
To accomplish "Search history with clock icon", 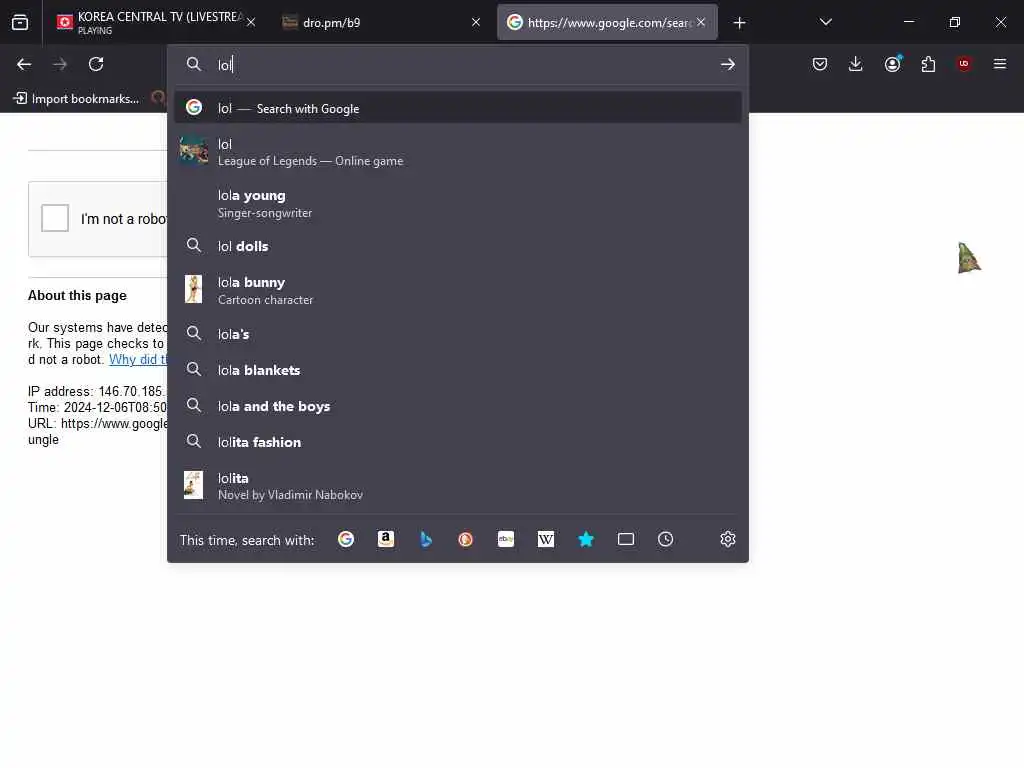I will (x=665, y=539).
